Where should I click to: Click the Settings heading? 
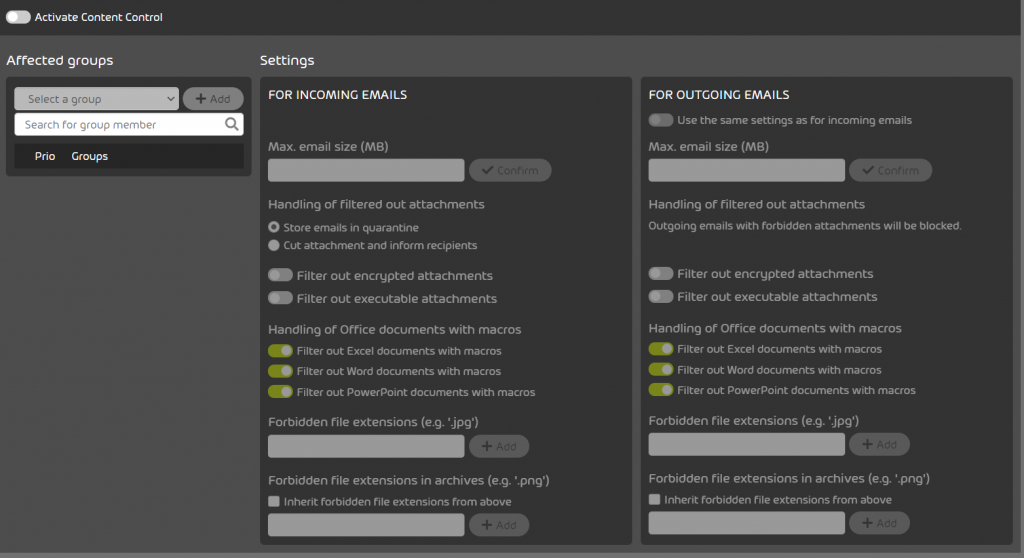tap(287, 61)
